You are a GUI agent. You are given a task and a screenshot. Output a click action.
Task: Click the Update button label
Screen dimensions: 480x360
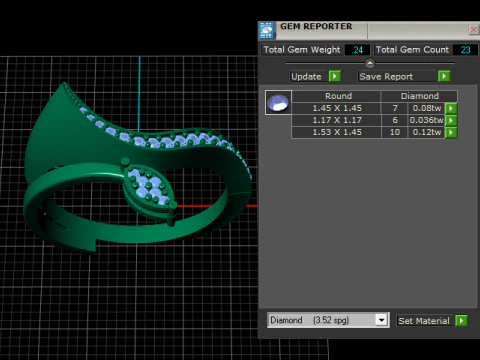point(306,76)
